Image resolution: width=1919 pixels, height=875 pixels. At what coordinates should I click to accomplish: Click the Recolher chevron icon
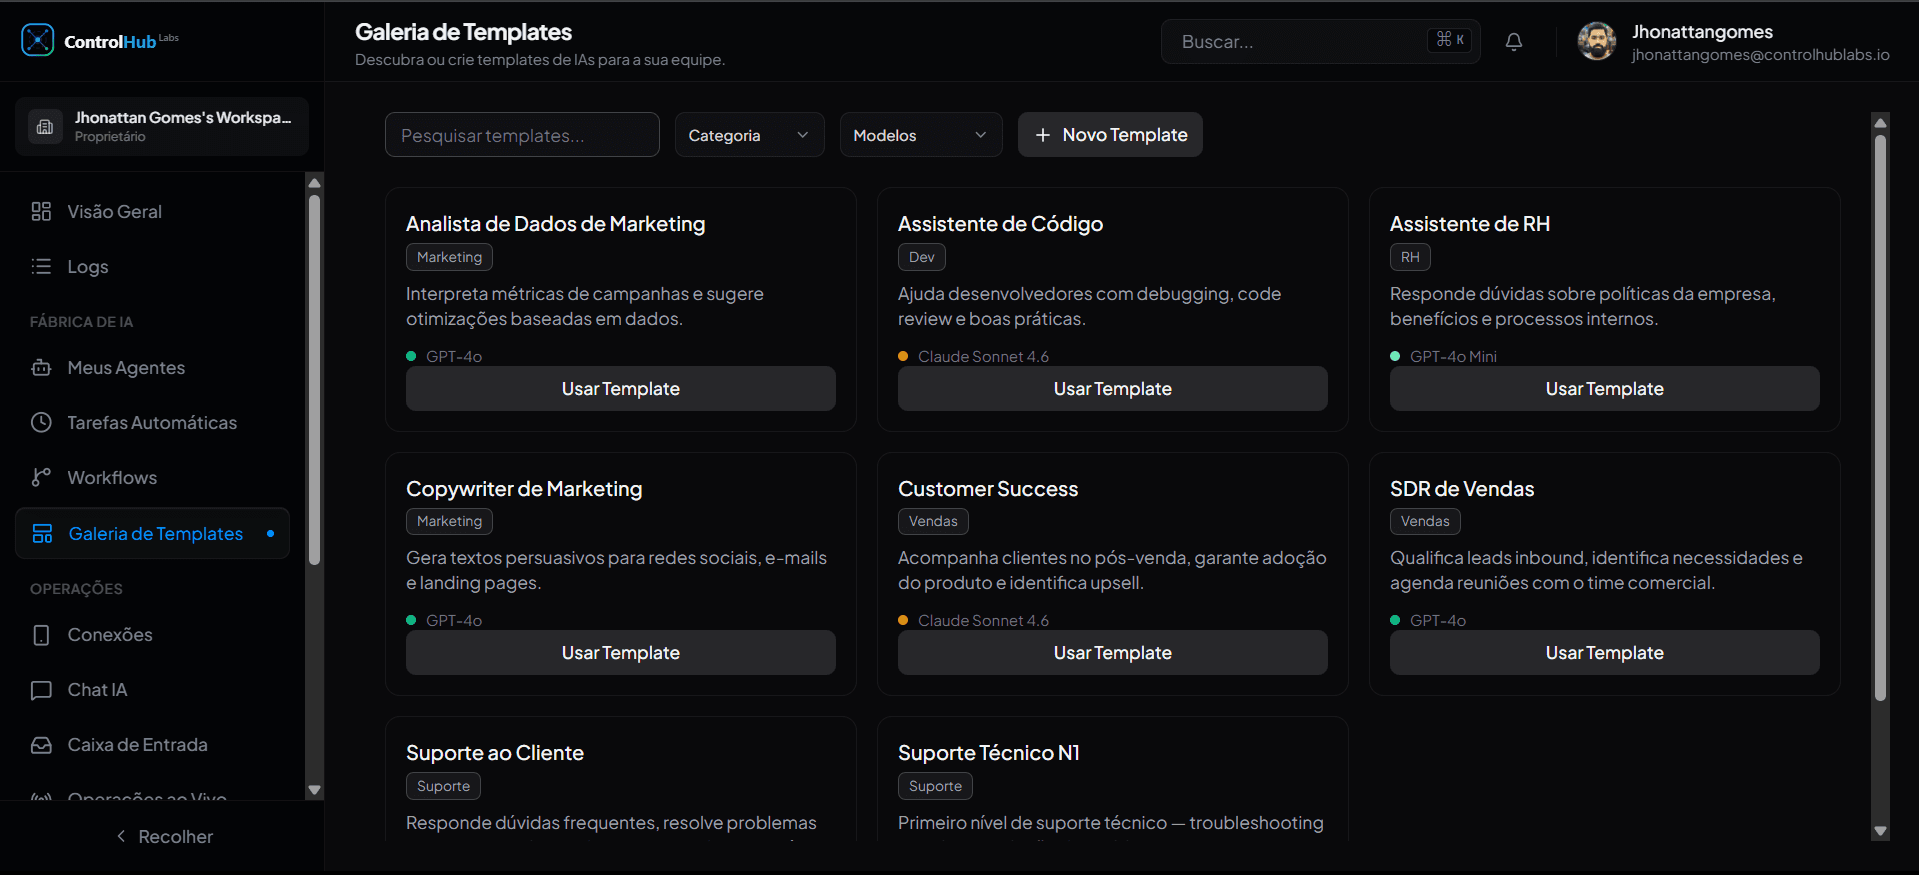click(121, 836)
